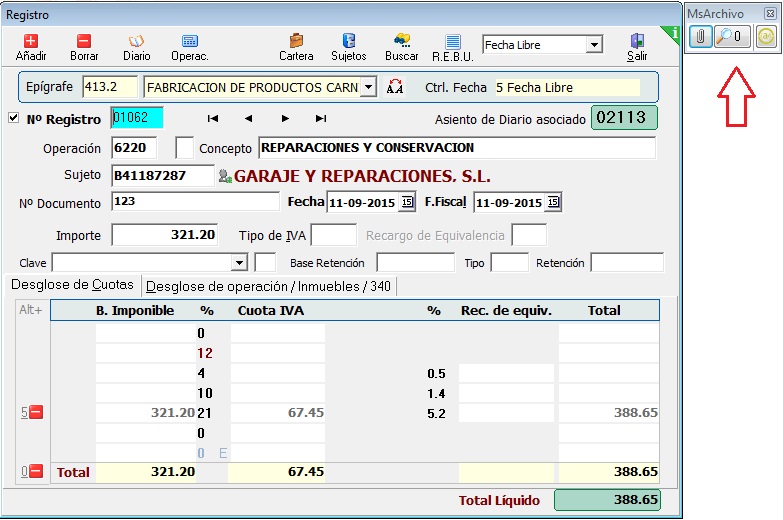Click the small field next to Clave dropdown
The image size is (783, 520).
[265, 262]
